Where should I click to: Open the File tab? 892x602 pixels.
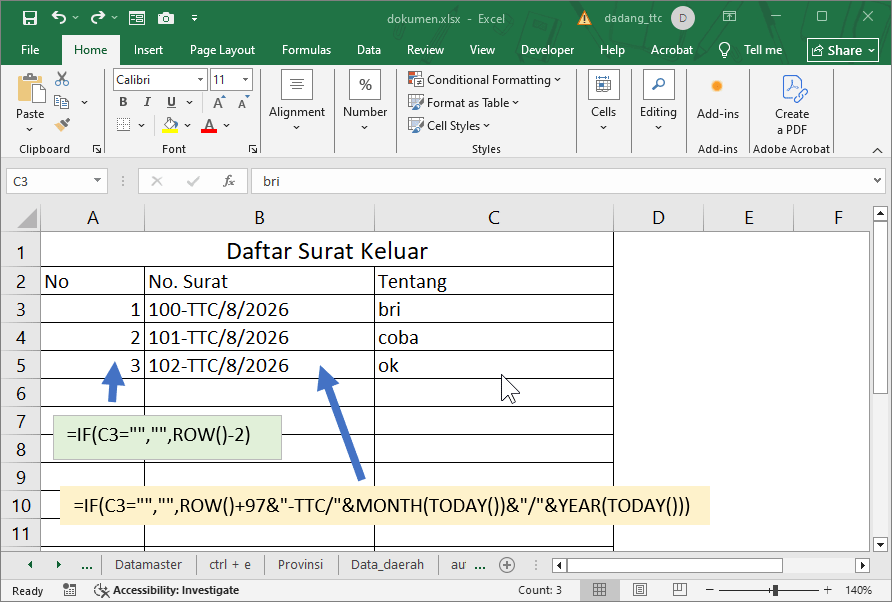coord(30,50)
